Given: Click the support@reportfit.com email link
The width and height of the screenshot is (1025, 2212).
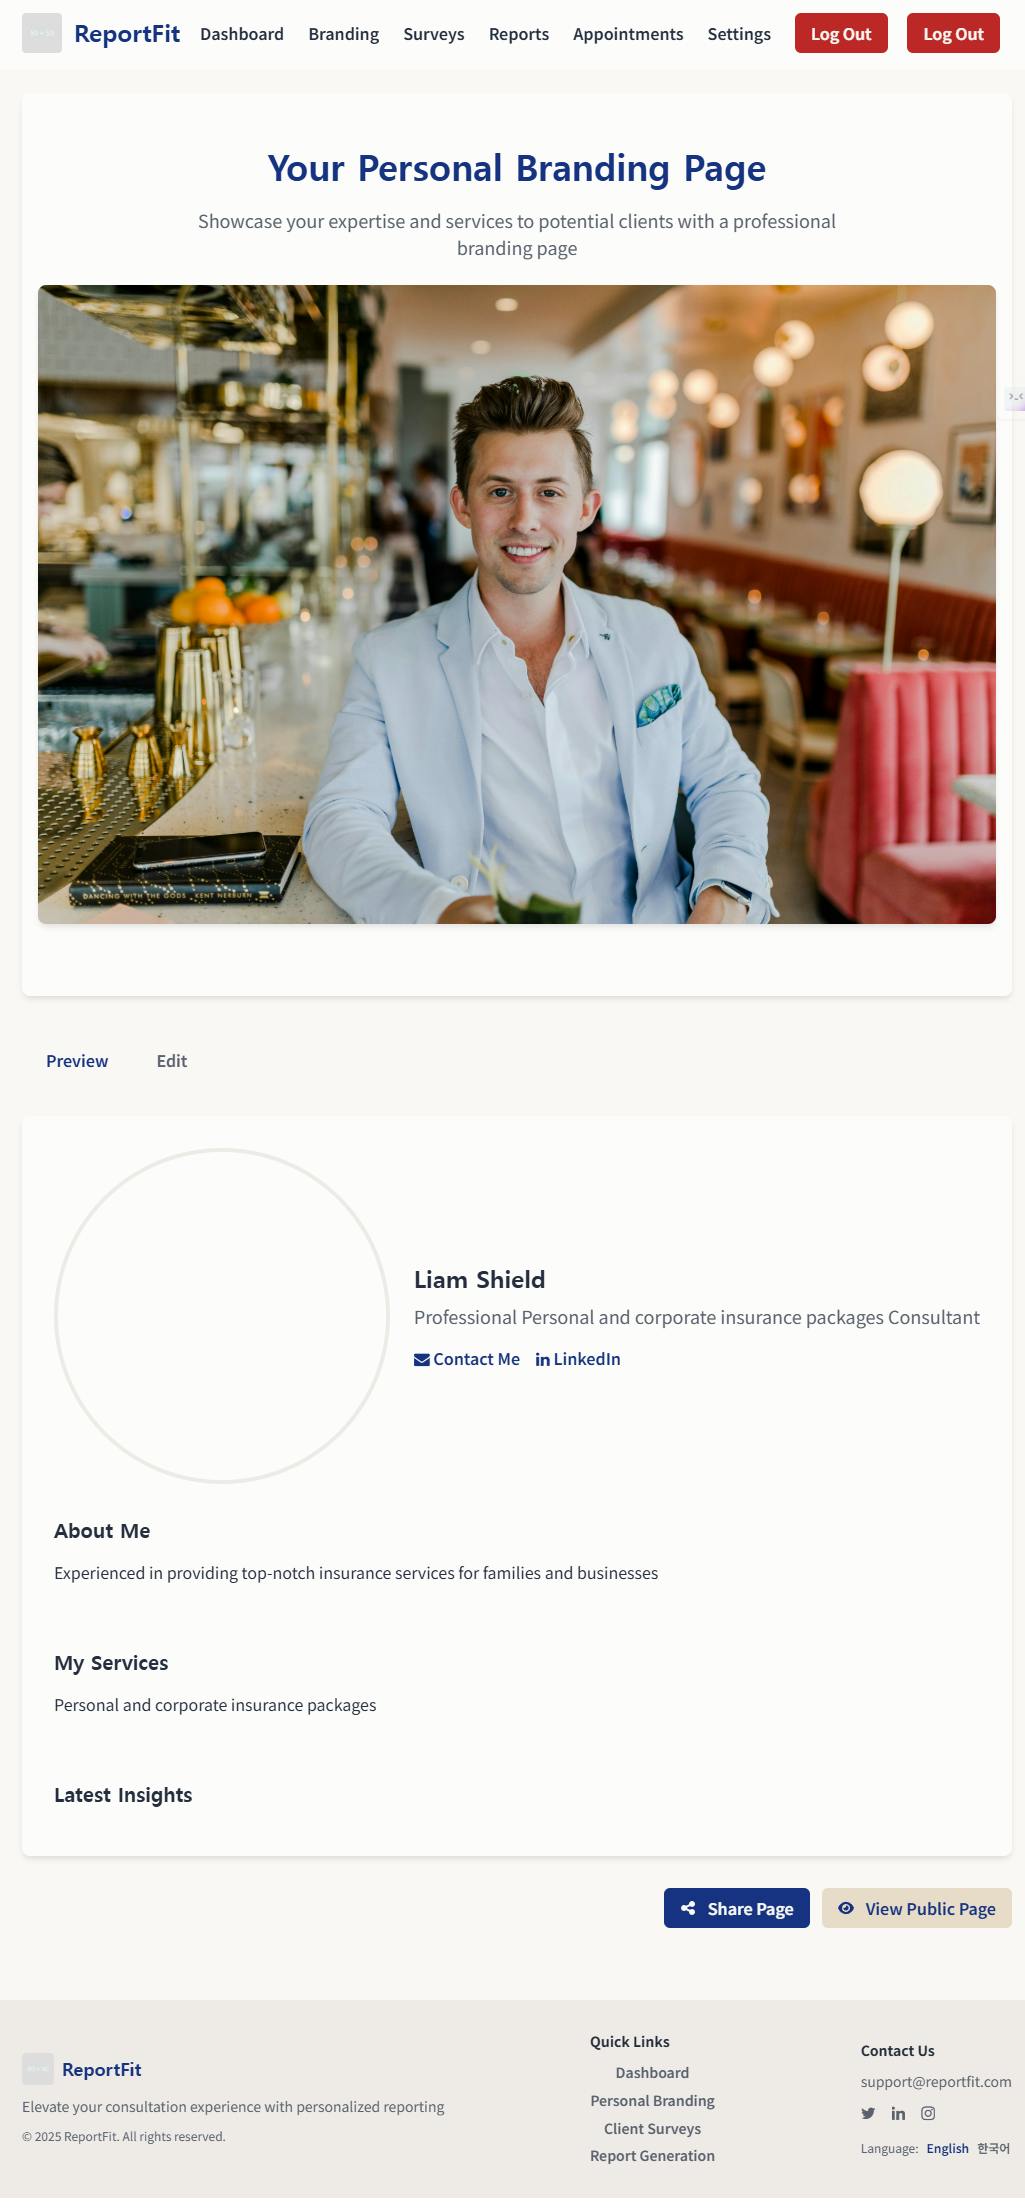Looking at the screenshot, I should tap(936, 2081).
